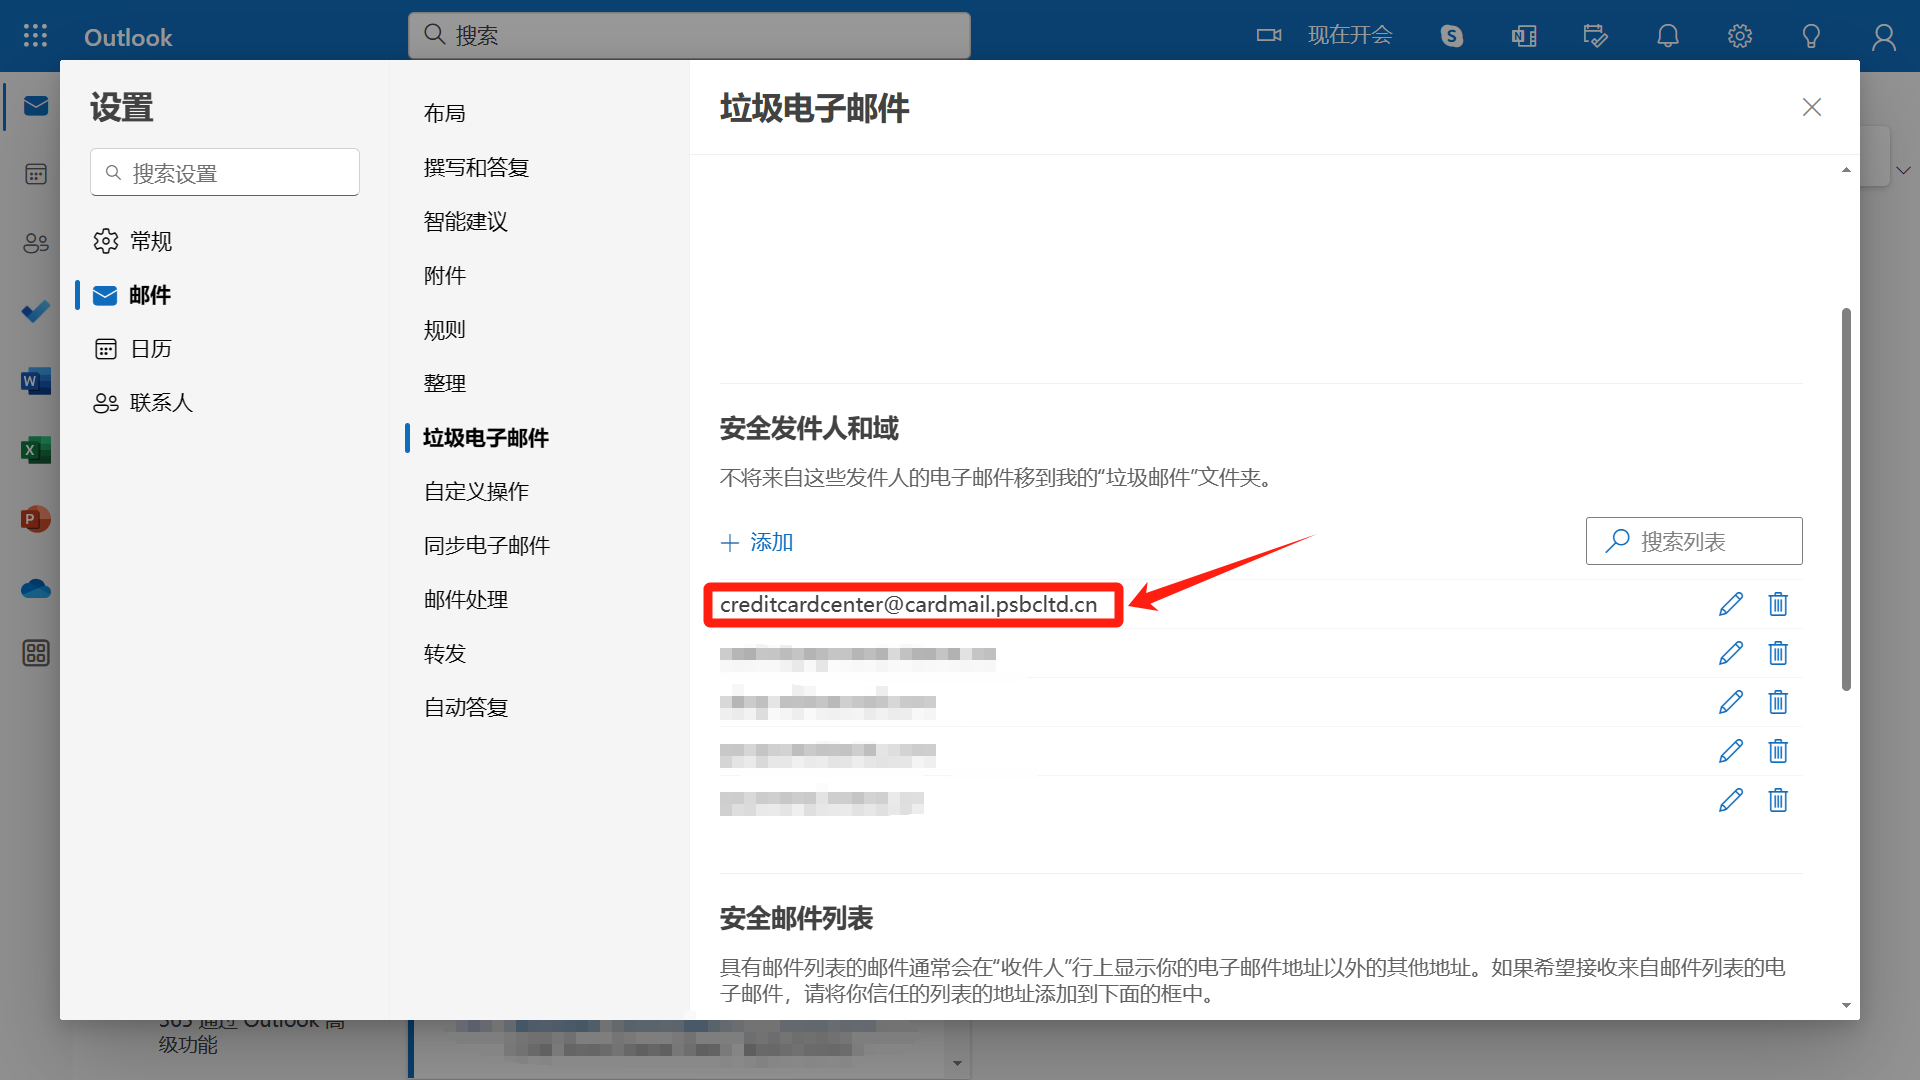This screenshot has height=1080, width=1920.
Task: Edit the third safe sender entry
Action: click(1731, 702)
